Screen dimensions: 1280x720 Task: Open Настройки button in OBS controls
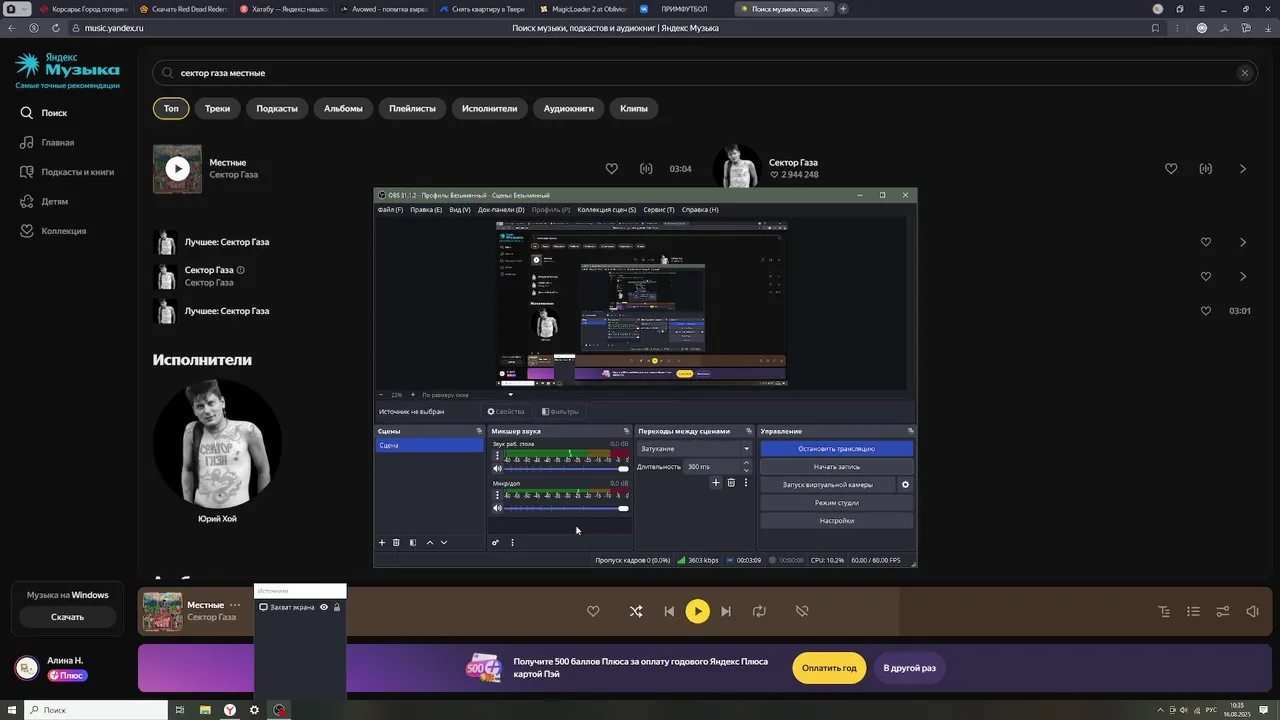[837, 521]
